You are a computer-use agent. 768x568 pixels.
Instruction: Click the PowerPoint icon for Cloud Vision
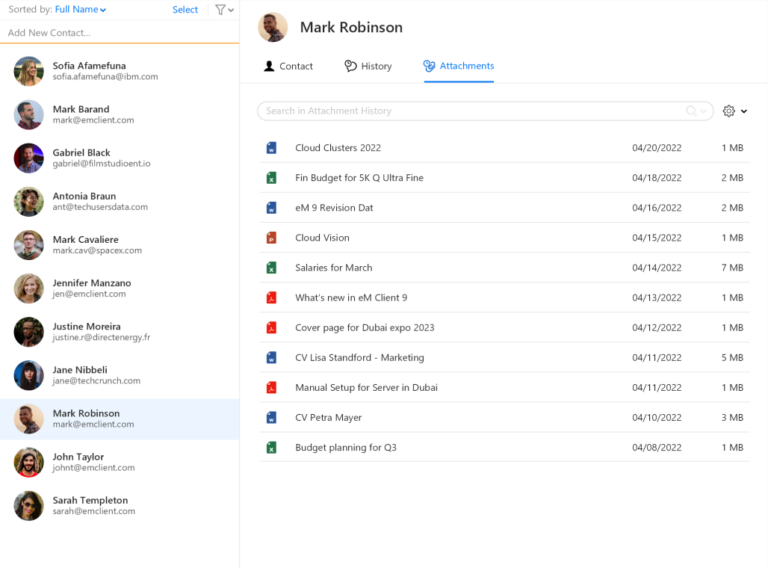(271, 238)
